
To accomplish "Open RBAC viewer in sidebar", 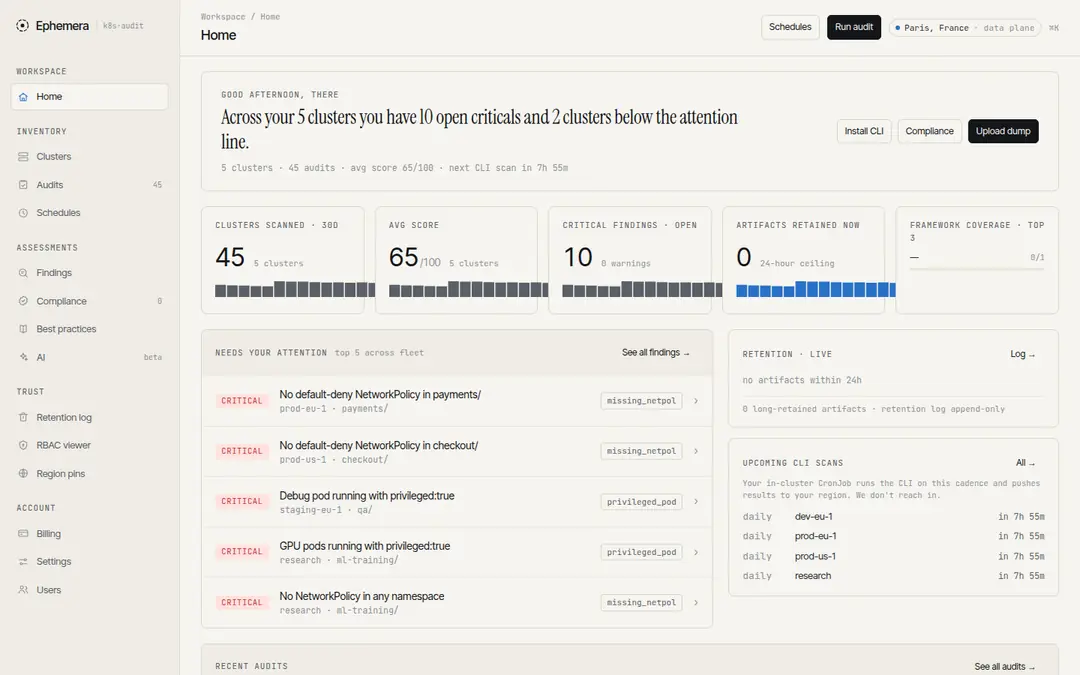I will (x=90, y=446).
